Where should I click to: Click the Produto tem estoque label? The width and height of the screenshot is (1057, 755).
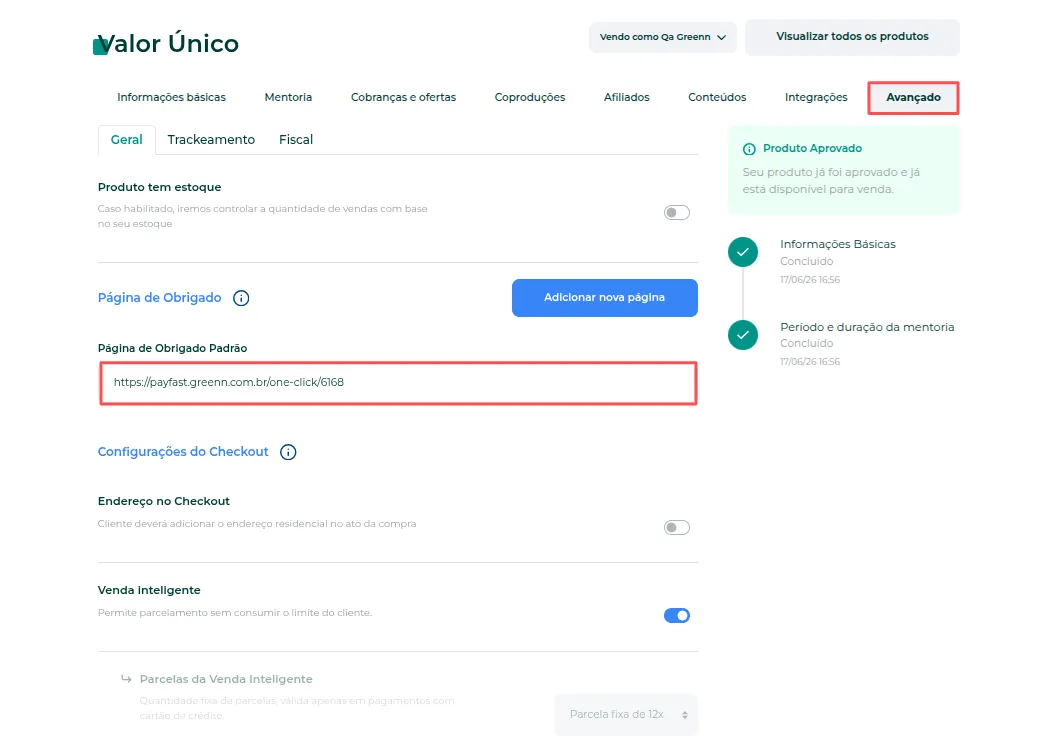pyautogui.click(x=159, y=187)
